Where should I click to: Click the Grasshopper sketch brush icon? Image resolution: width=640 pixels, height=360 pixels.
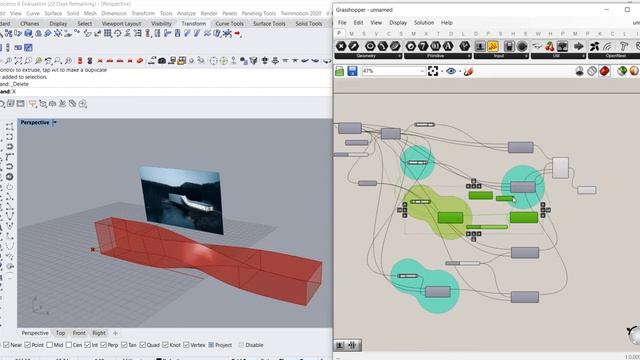[x=469, y=71]
